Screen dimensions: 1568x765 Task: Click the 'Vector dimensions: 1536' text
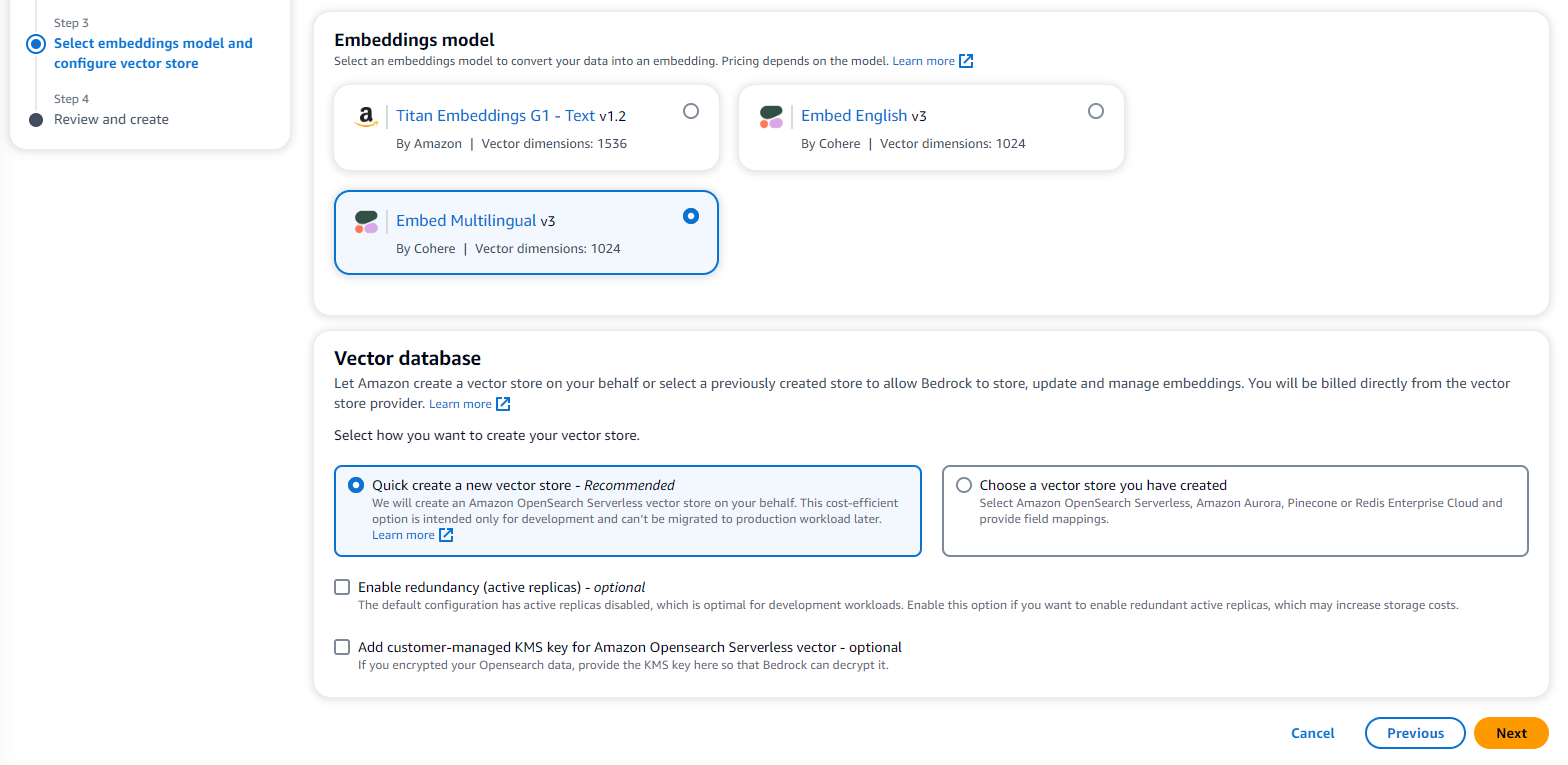coord(554,143)
